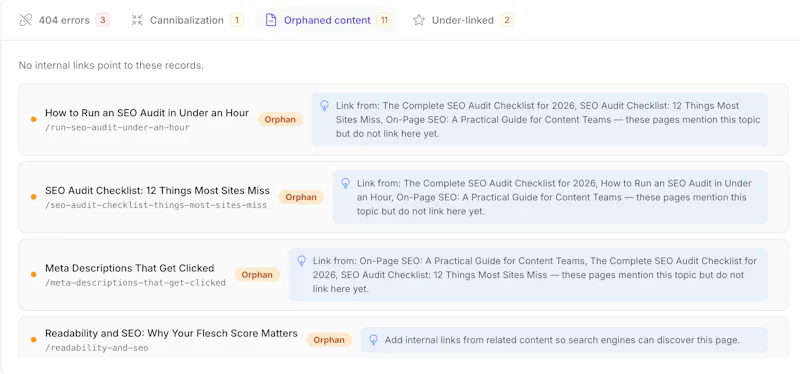
Task: Click the 11 count badge on Orphaned content
Action: click(384, 20)
